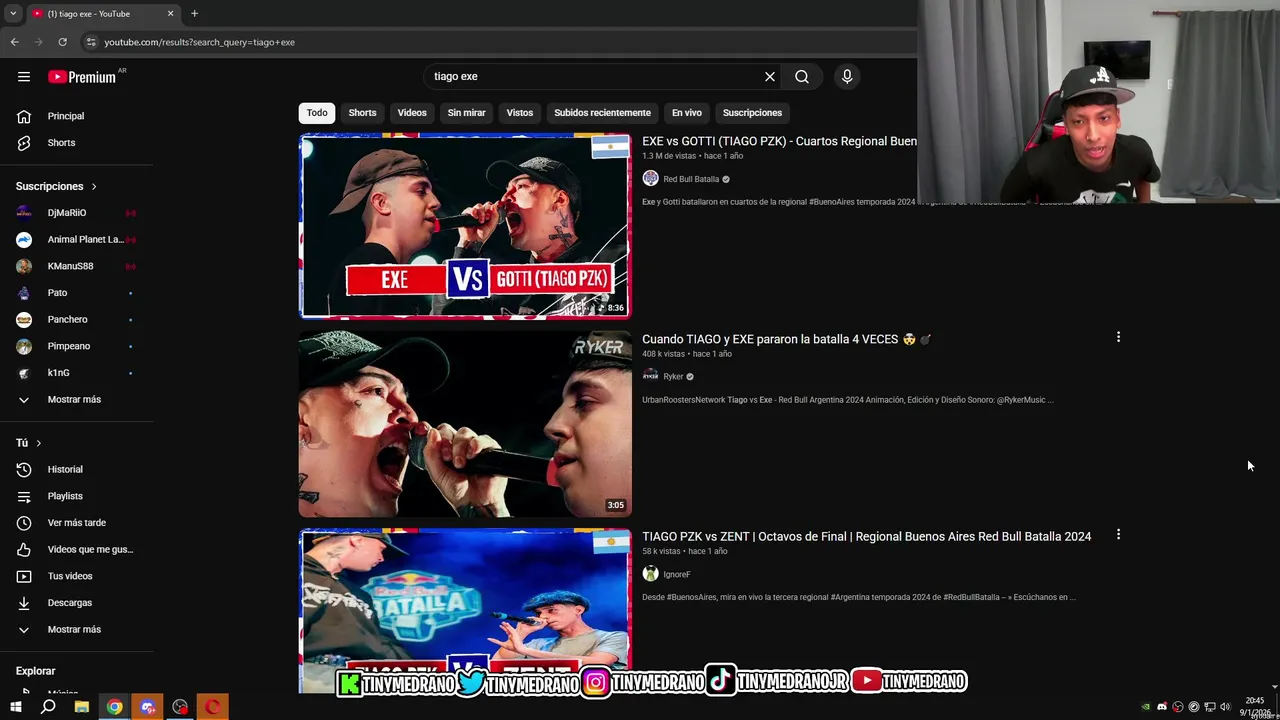Open options menu for TIAGO PZK vs ZENT video

(x=1118, y=535)
